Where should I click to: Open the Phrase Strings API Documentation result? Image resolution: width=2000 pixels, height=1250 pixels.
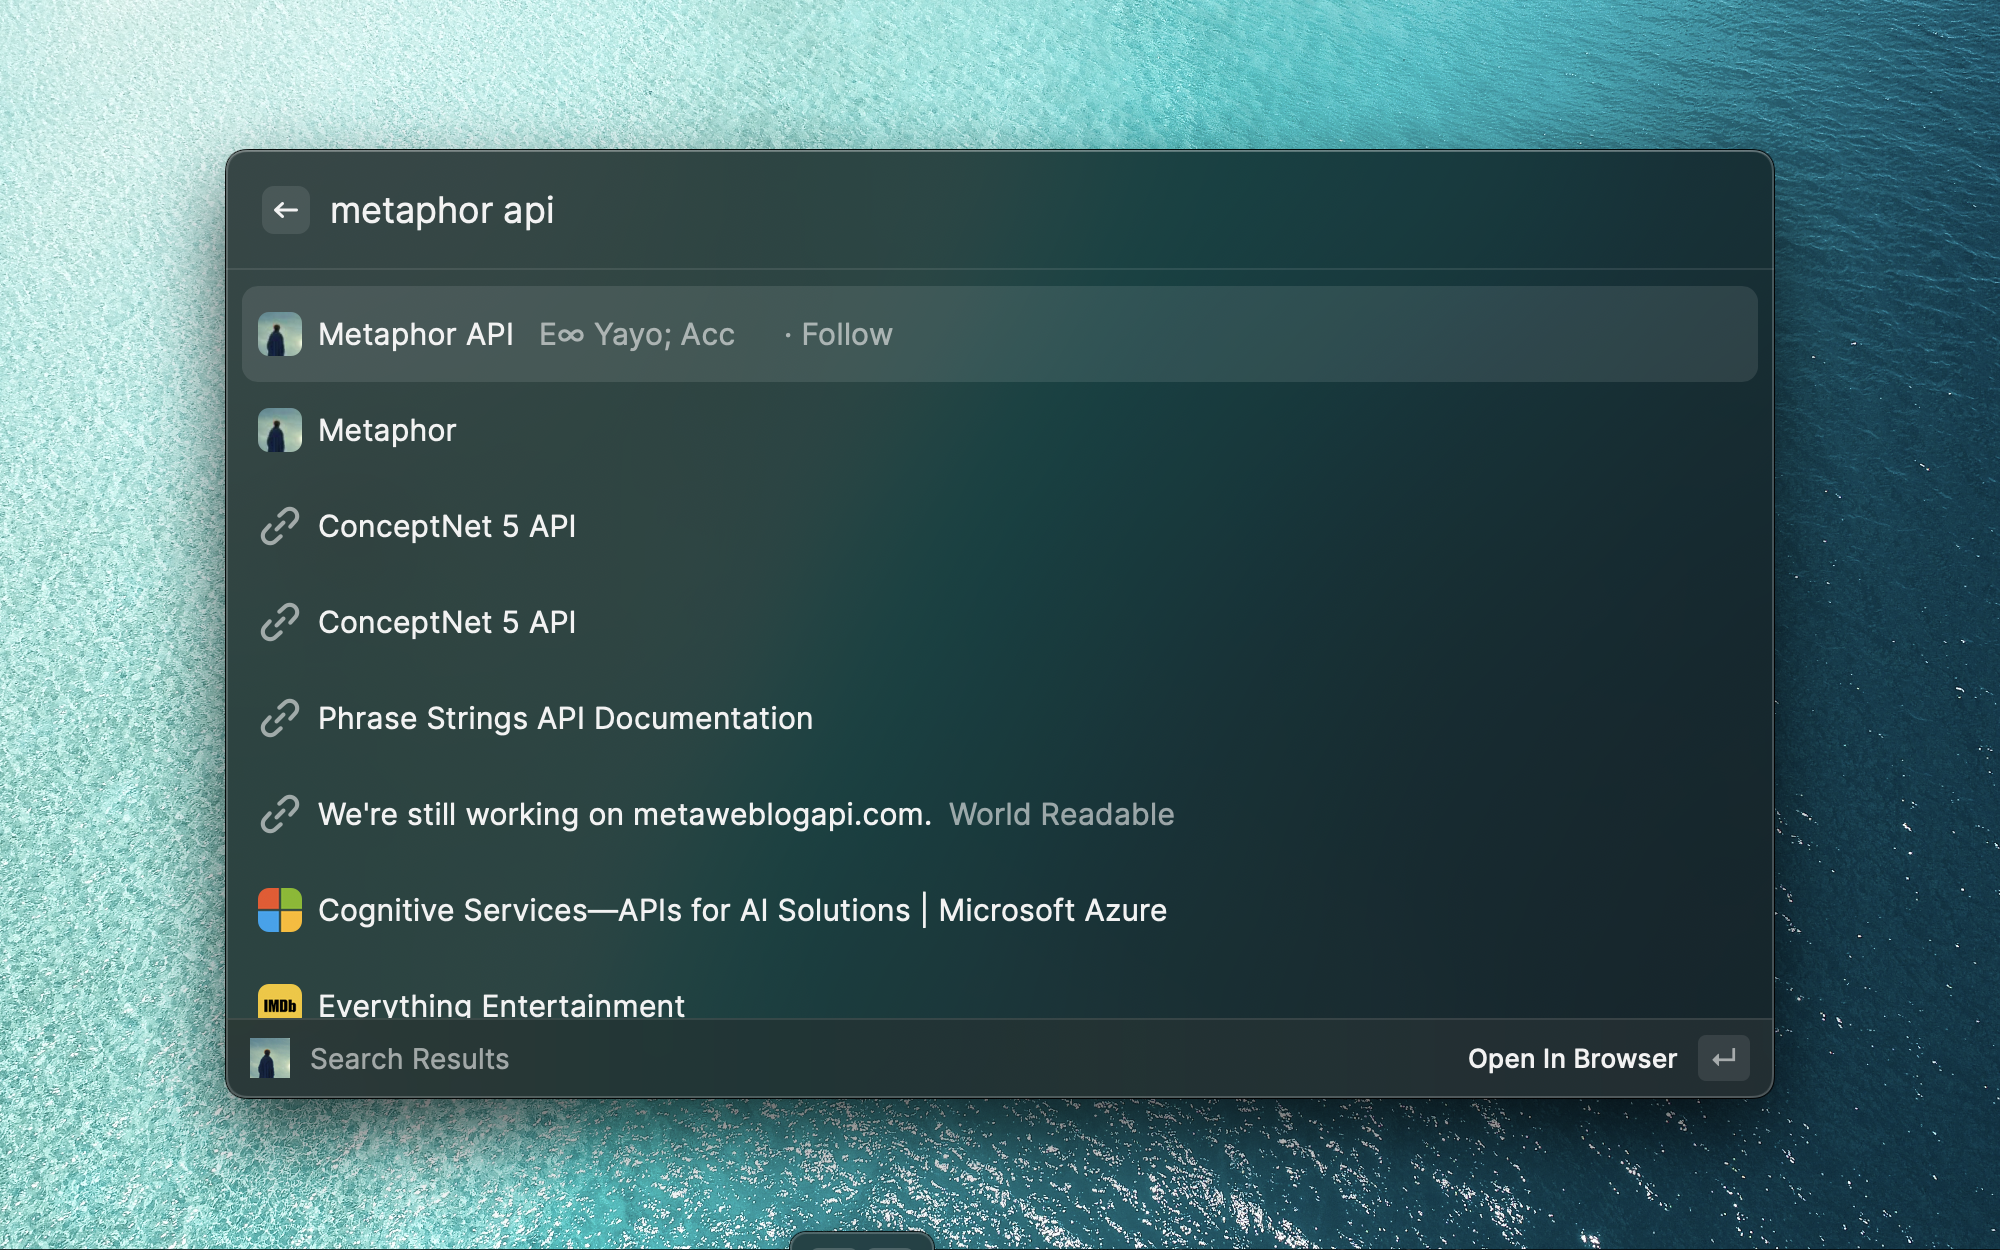pos(565,718)
